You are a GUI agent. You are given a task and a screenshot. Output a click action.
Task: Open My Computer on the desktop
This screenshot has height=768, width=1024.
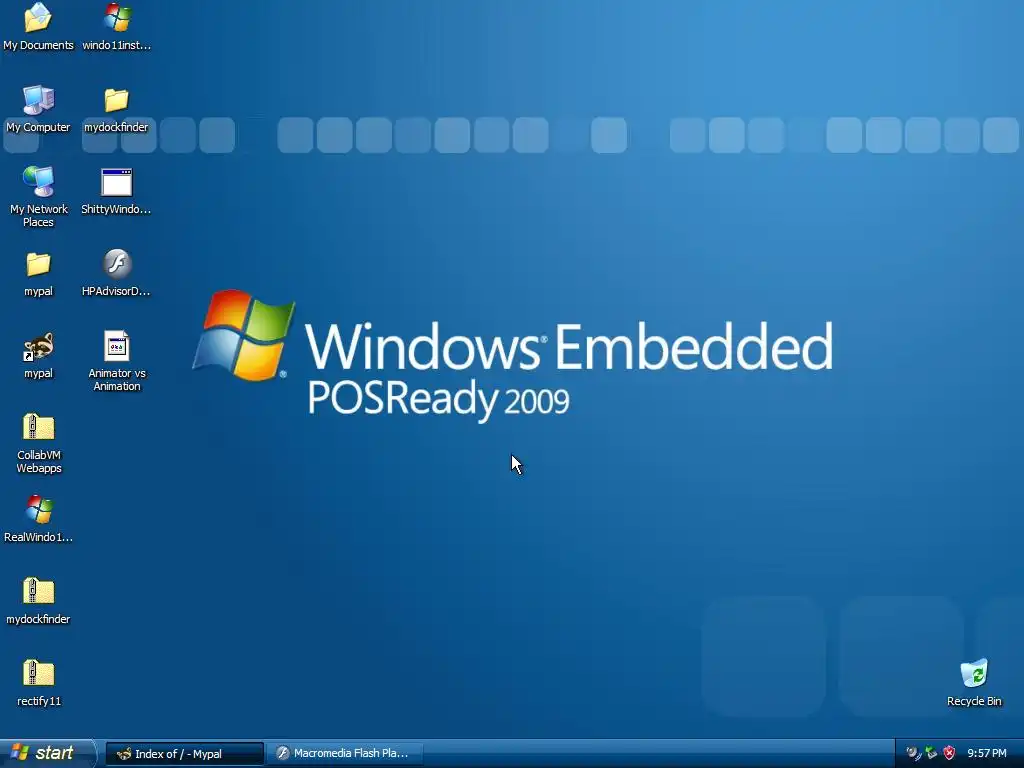(38, 108)
